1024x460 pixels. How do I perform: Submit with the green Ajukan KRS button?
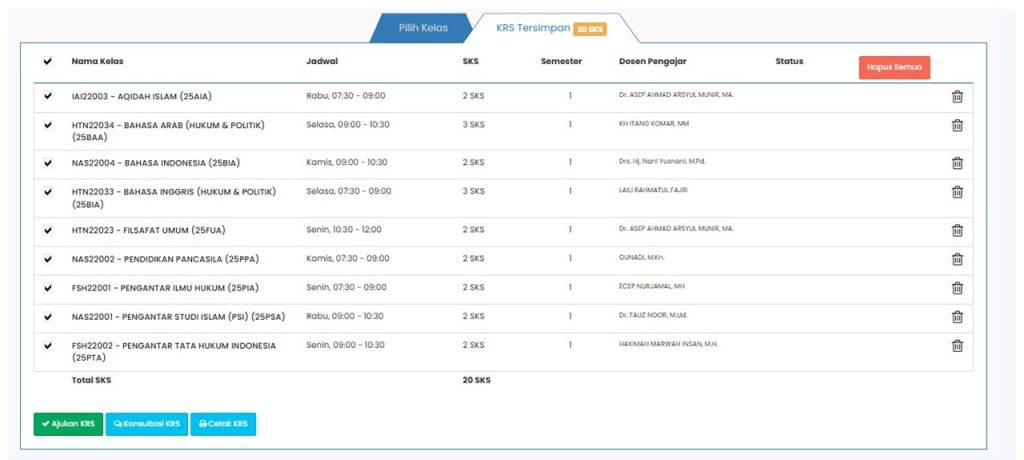point(68,424)
